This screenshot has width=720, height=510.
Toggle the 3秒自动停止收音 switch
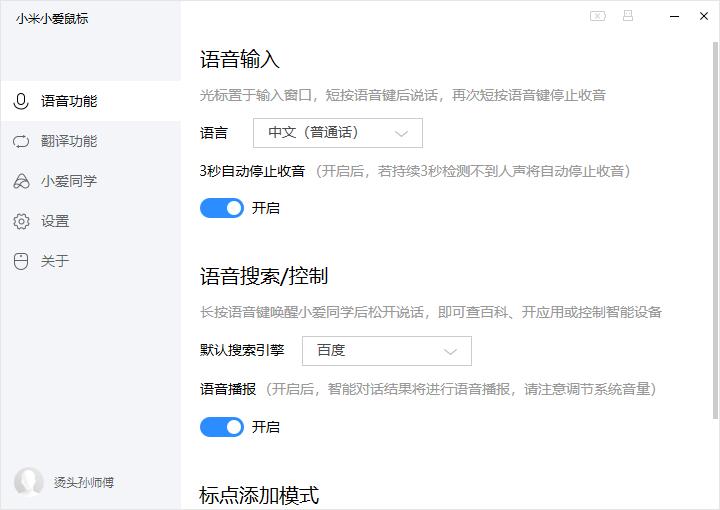(222, 208)
